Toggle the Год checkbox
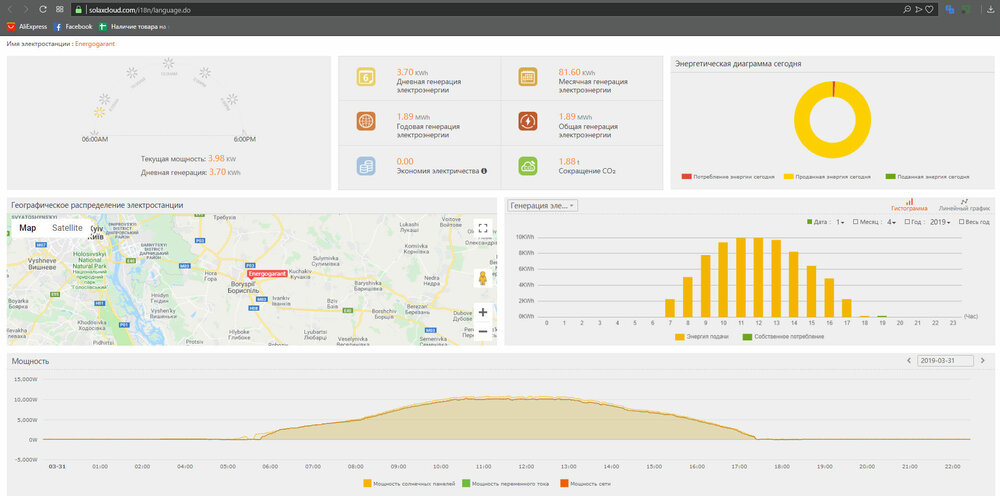Viewport: 1000px width, 496px height. click(x=908, y=222)
